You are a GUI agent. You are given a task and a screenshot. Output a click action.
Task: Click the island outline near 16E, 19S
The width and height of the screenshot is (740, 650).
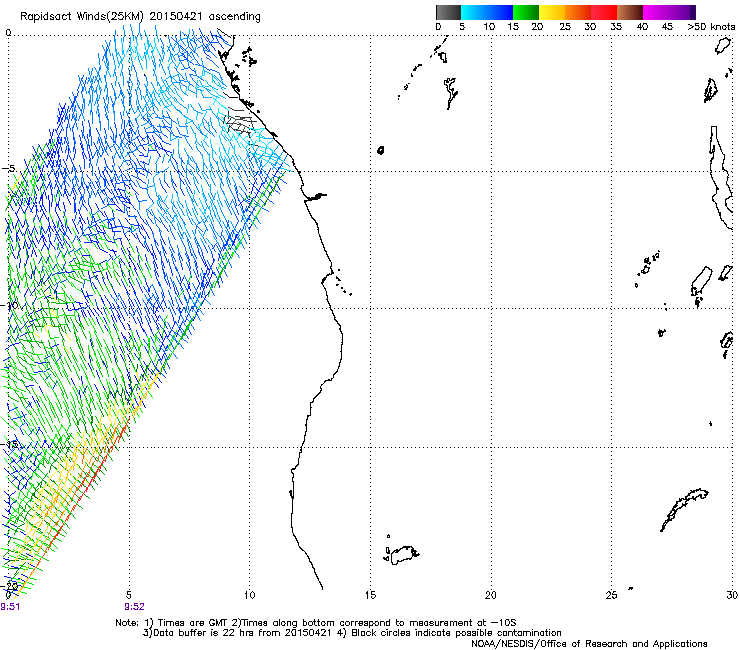click(404, 555)
